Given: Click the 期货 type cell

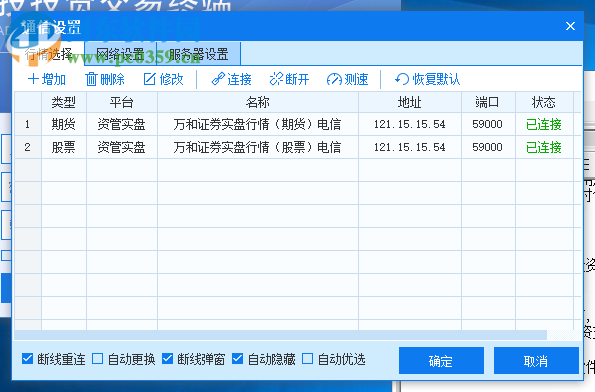Looking at the screenshot, I should (64, 124).
